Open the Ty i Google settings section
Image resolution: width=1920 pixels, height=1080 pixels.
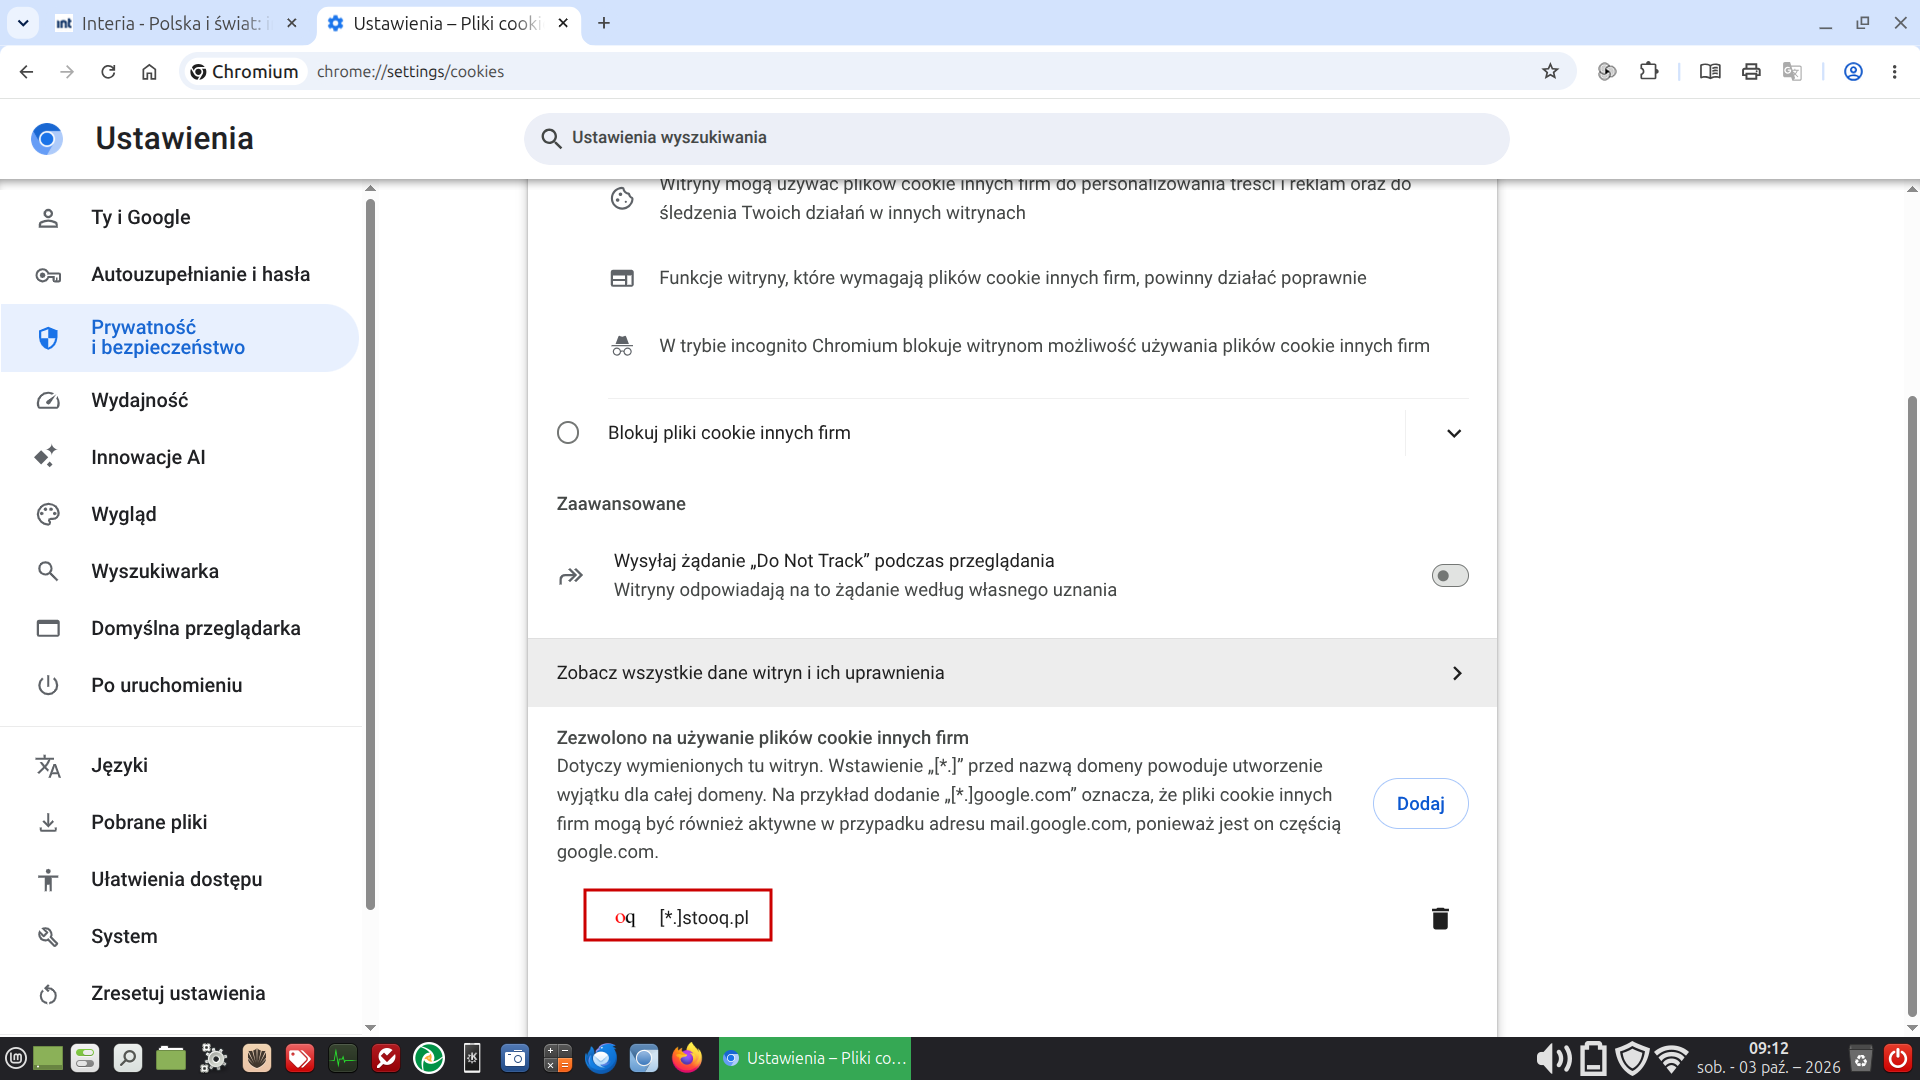[x=180, y=218]
